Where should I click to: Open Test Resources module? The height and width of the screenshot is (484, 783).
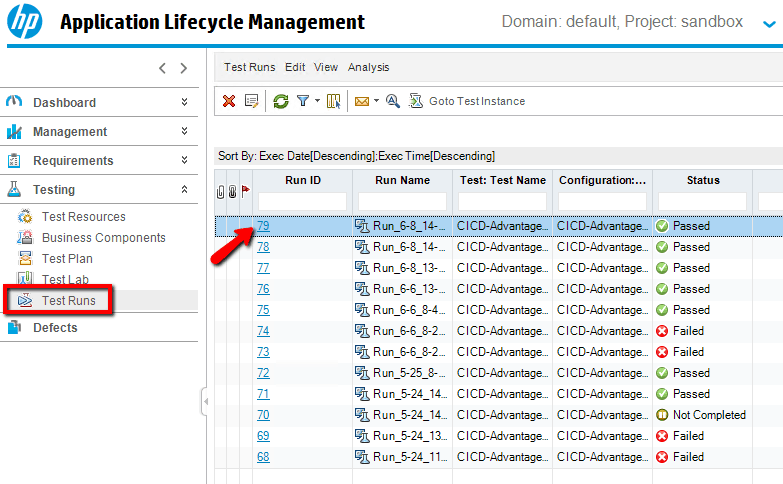[x=83, y=217]
